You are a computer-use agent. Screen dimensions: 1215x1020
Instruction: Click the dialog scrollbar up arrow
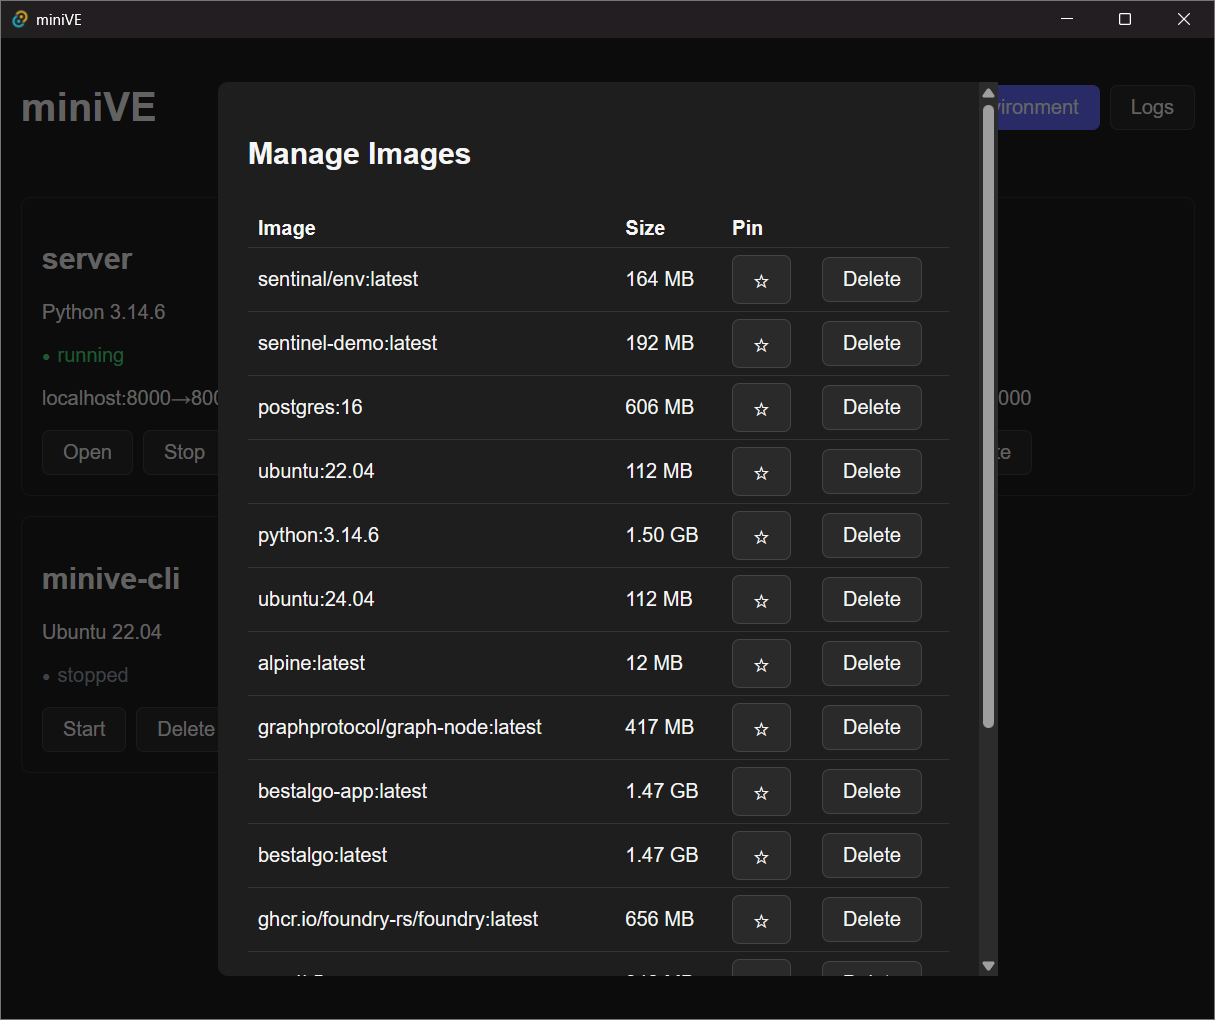click(988, 93)
